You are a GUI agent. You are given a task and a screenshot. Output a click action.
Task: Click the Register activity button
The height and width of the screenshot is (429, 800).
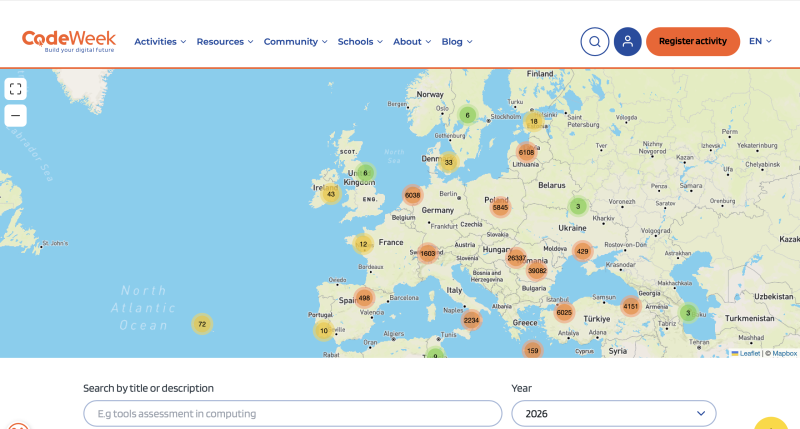tap(693, 41)
